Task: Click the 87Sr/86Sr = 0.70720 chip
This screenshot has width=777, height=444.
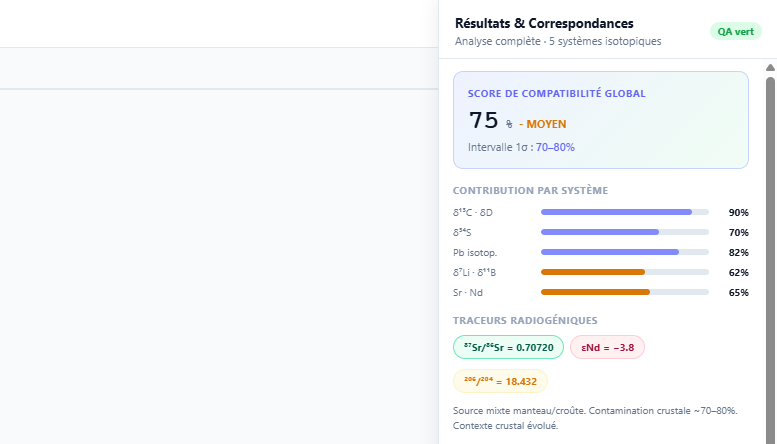Action: click(507, 347)
